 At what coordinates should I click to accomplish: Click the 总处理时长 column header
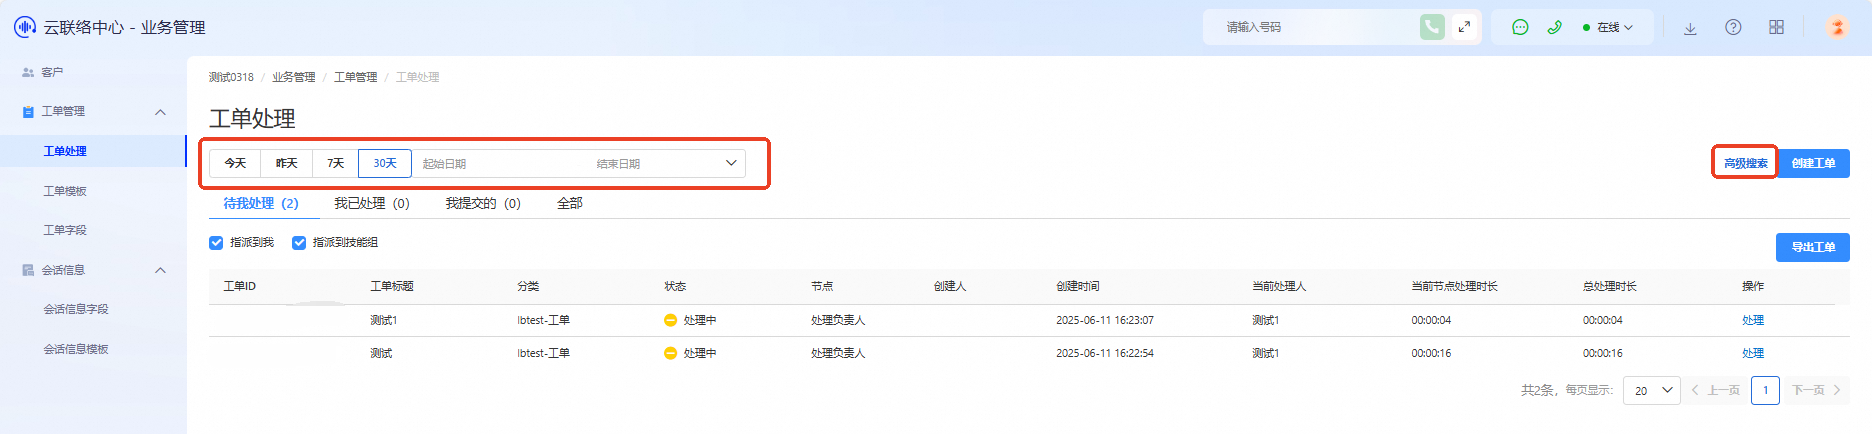(1610, 286)
